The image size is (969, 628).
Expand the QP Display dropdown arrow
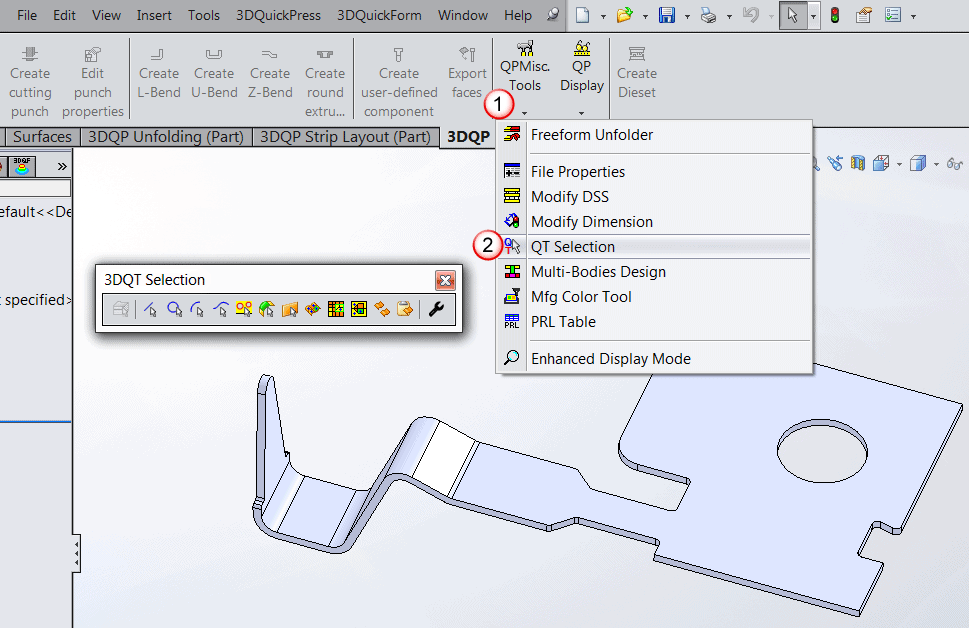(581, 113)
